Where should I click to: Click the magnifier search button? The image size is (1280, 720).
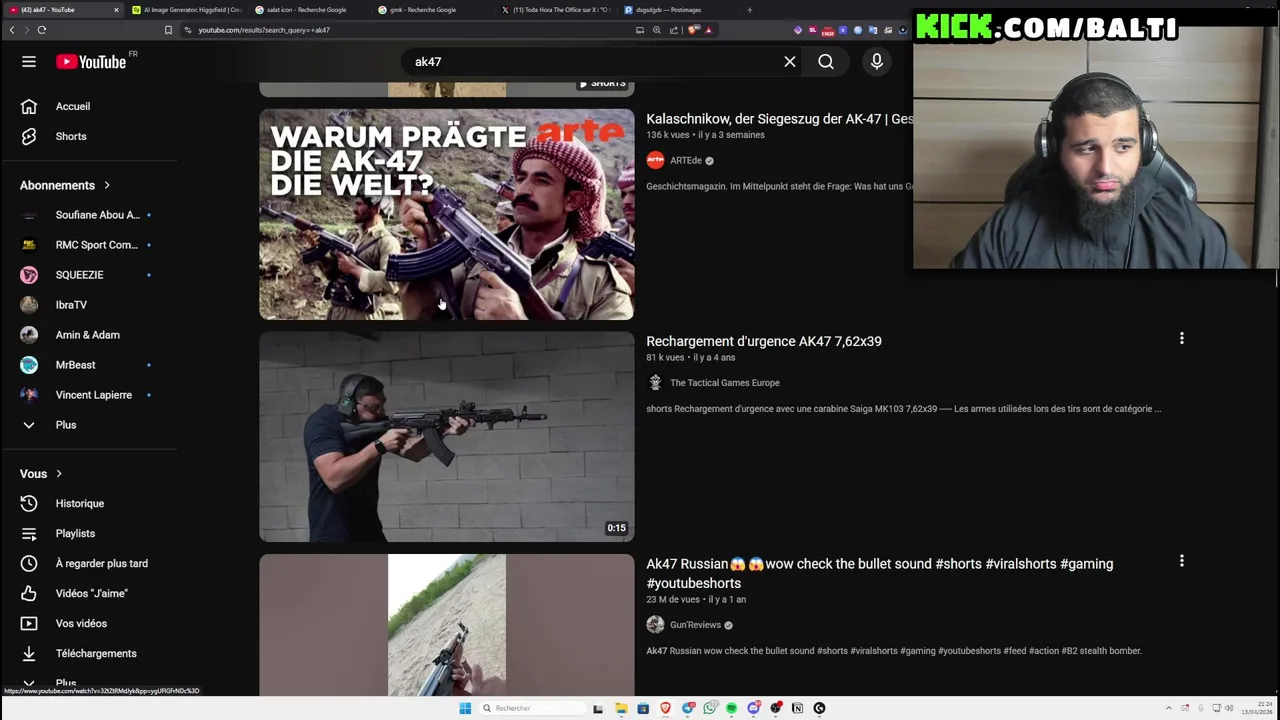[826, 62]
